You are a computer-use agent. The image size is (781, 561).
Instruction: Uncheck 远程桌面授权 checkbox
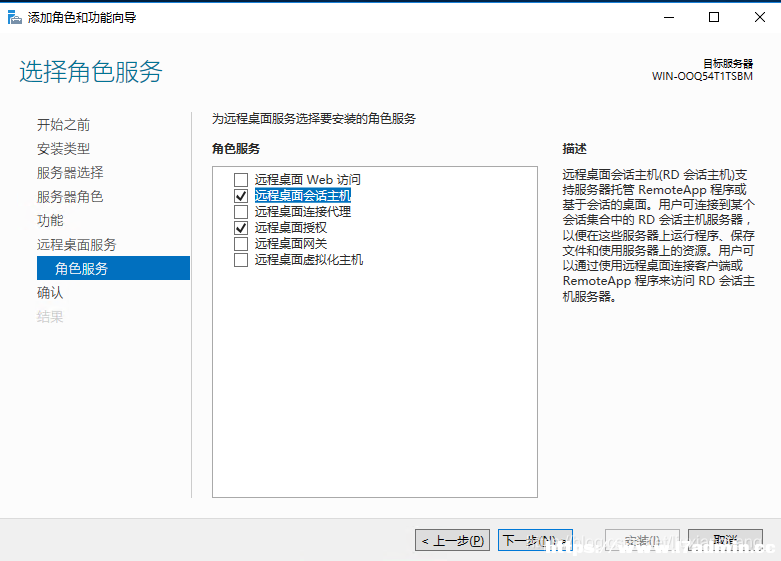coord(241,228)
